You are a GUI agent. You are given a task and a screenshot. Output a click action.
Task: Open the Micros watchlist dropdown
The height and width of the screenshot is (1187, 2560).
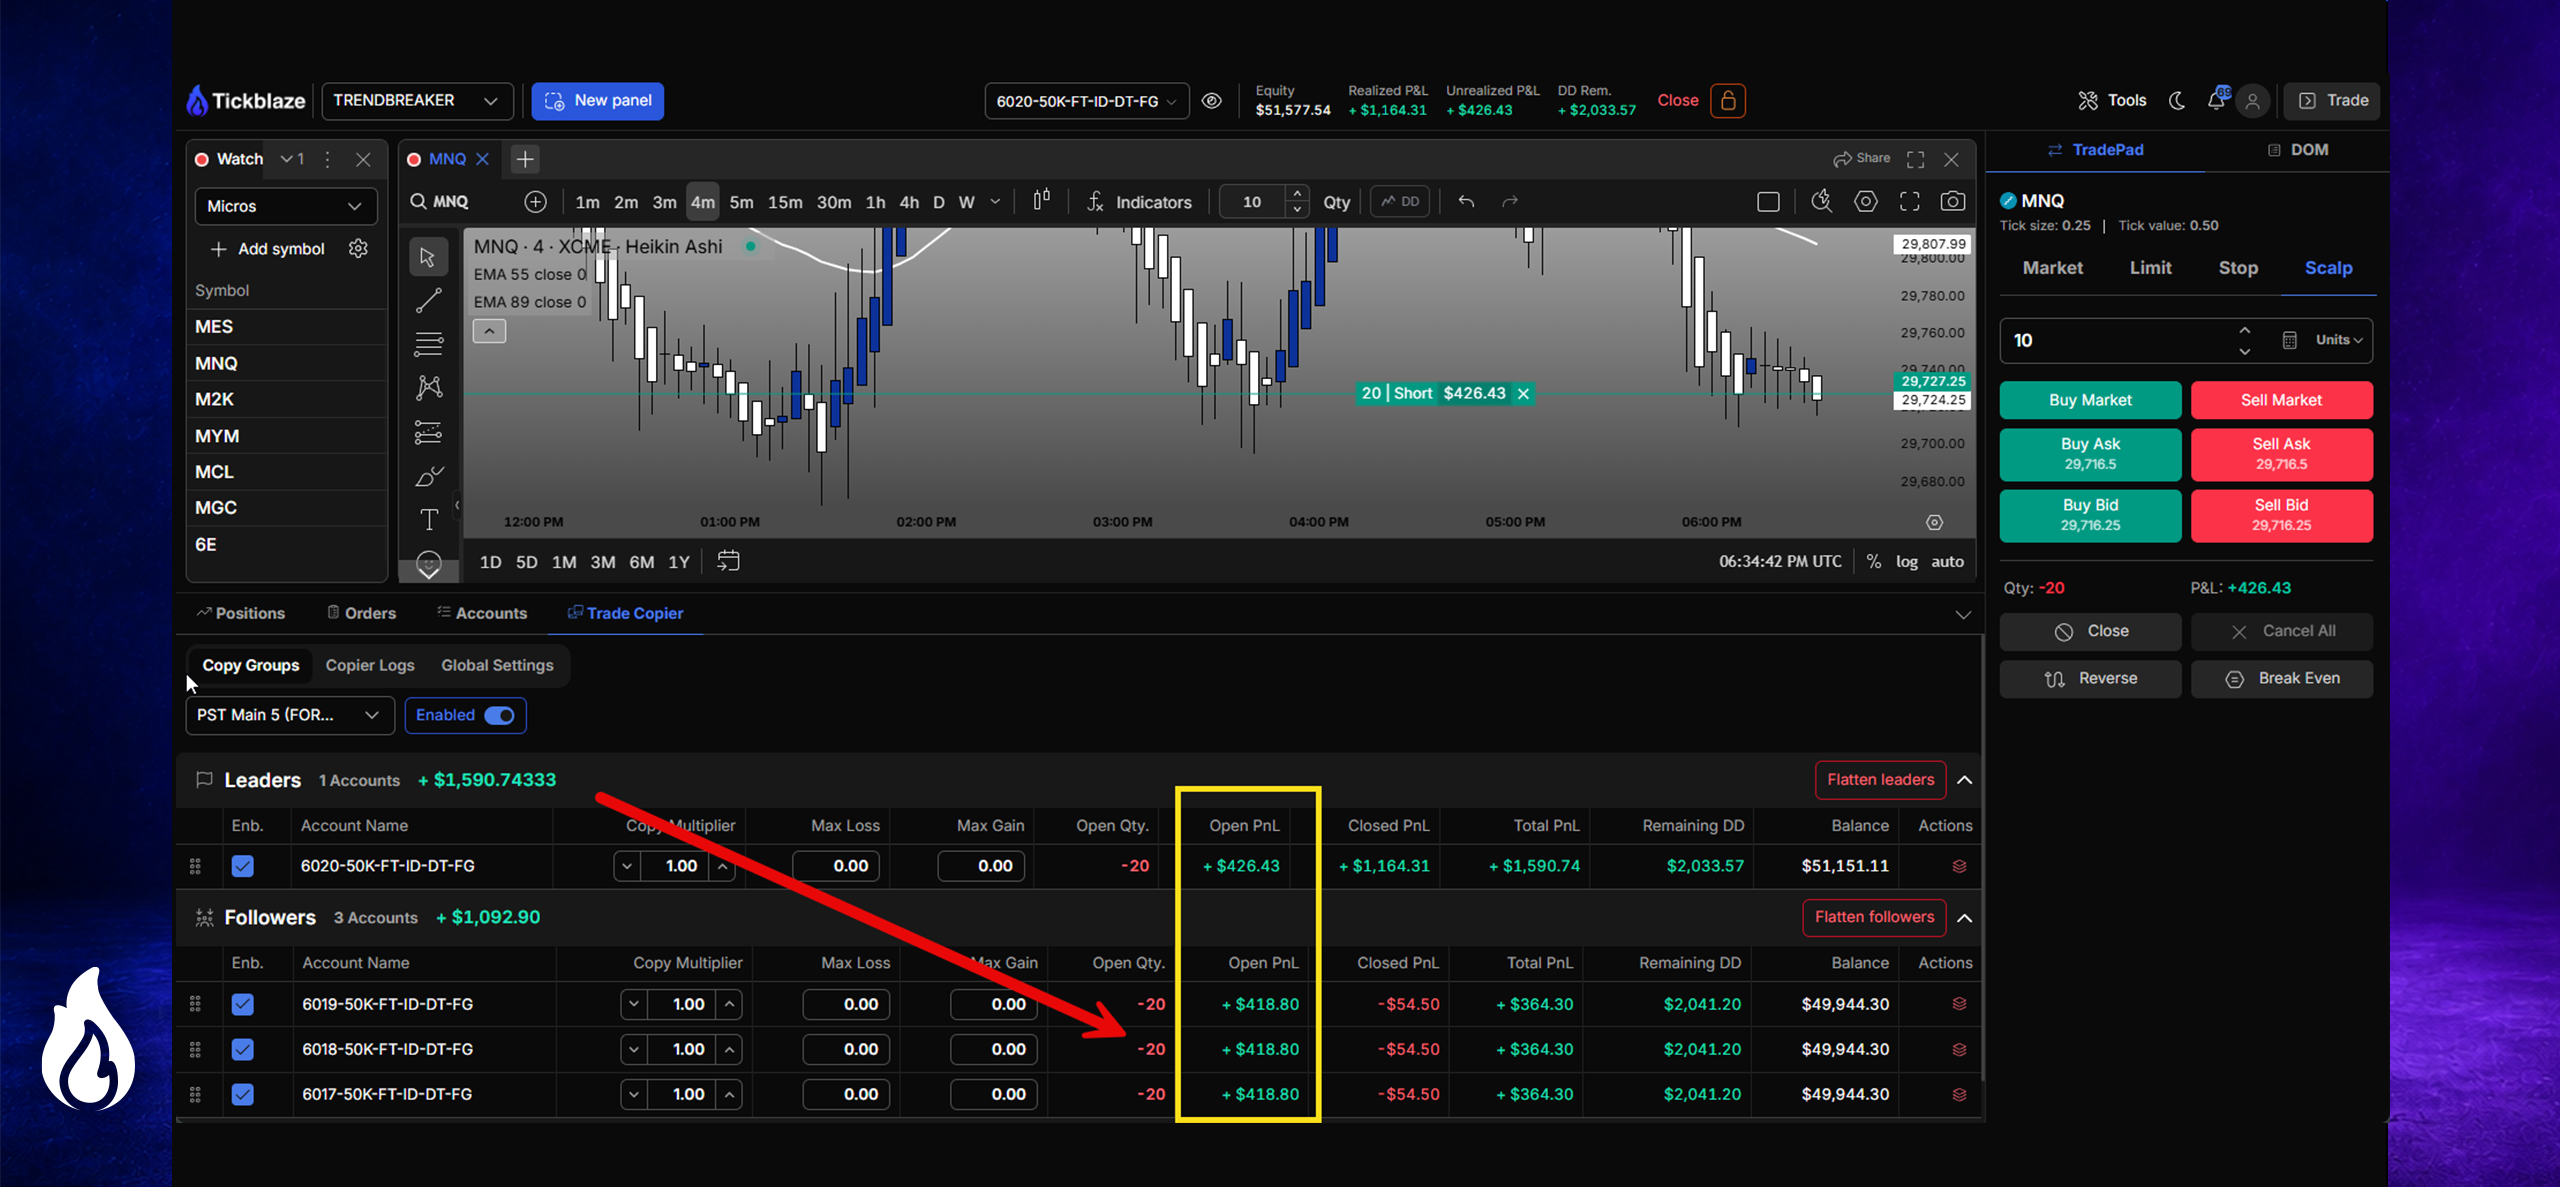click(286, 206)
